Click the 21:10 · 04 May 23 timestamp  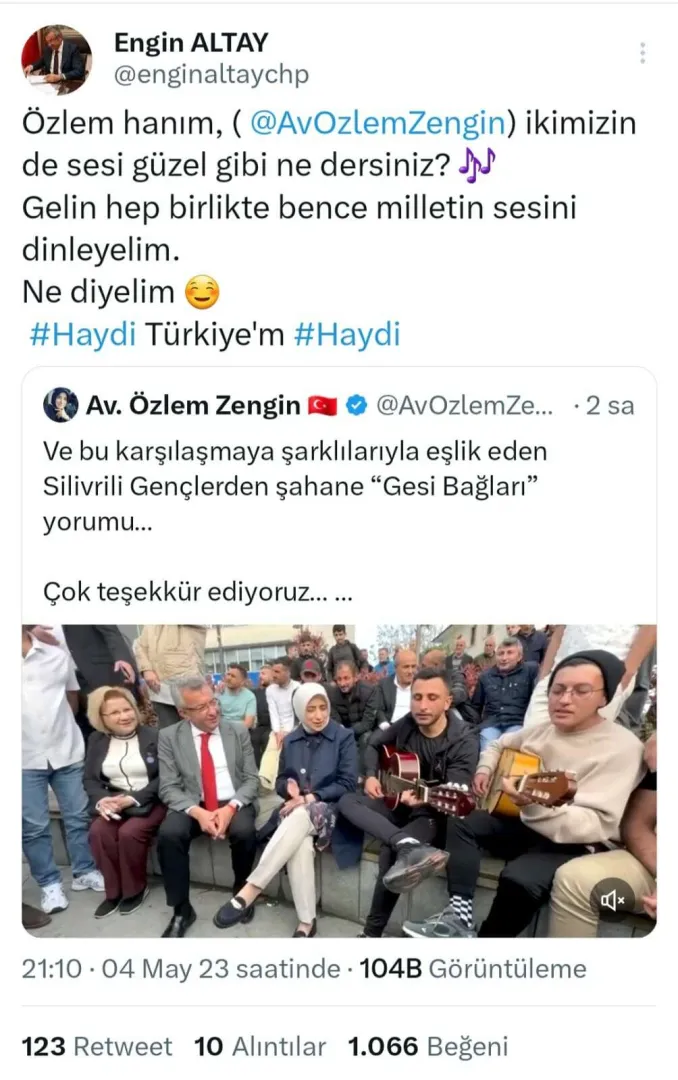(x=181, y=968)
